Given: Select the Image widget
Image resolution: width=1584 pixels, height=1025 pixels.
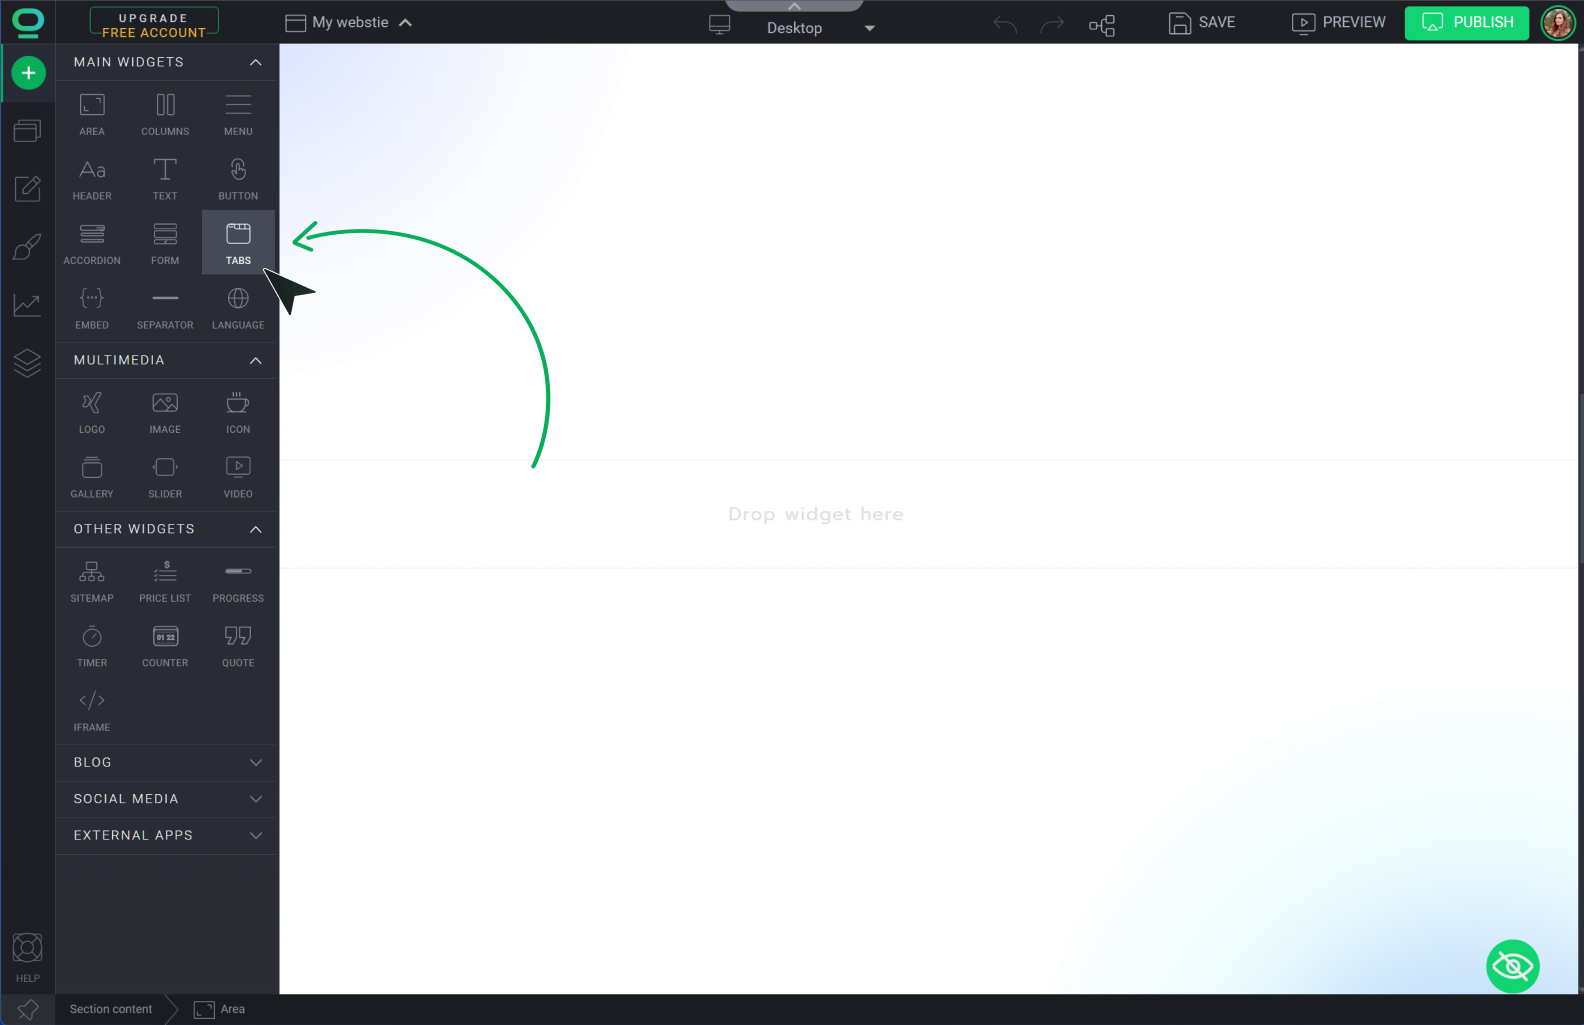Looking at the screenshot, I should (165, 412).
